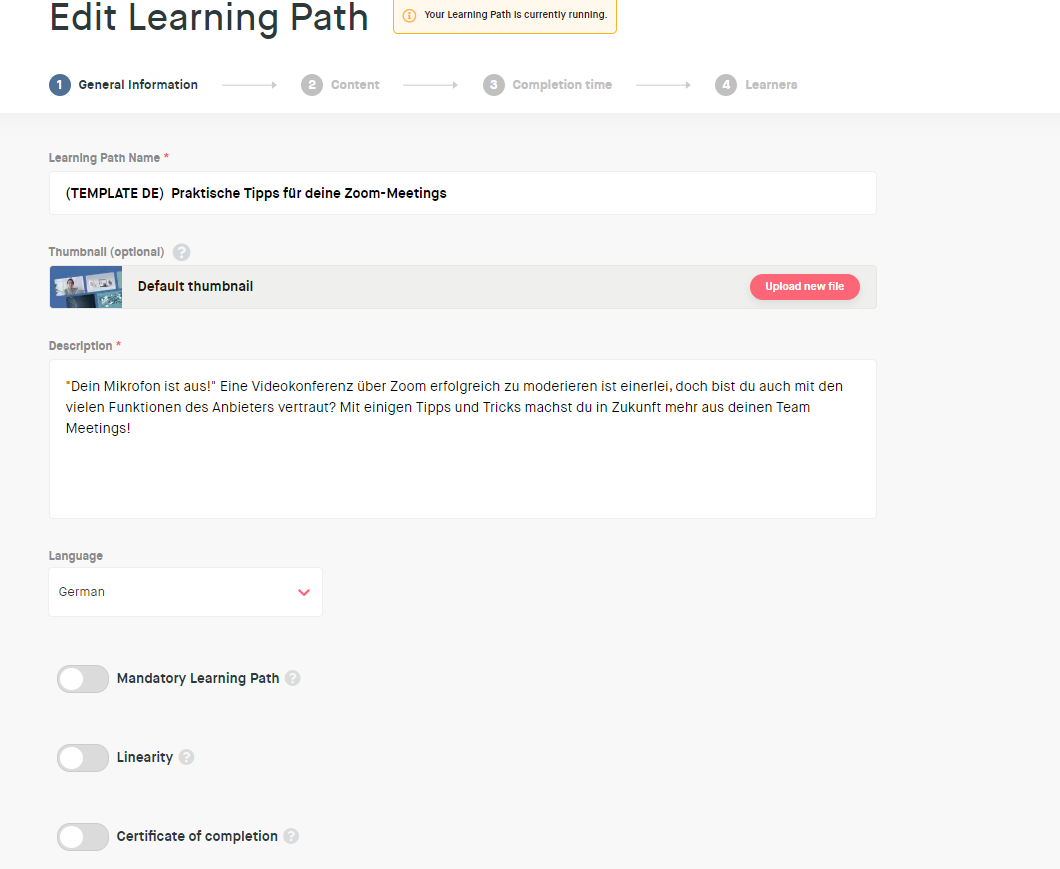Click 'Your Learning Path is currently running' notice
This screenshot has width=1060, height=869.
505,16
